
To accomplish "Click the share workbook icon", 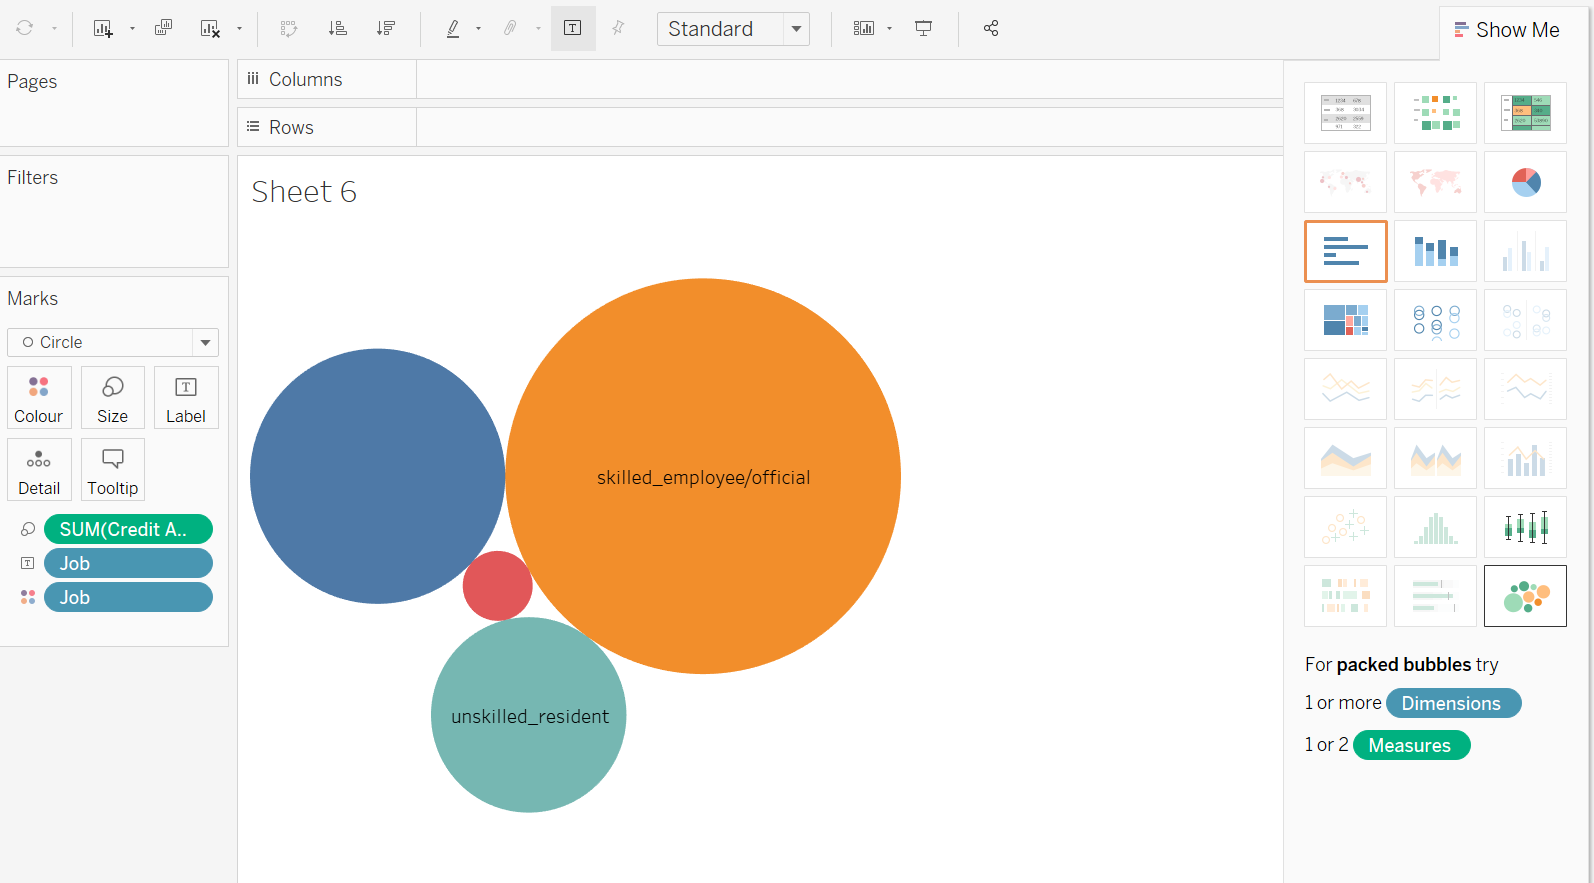I will pos(991,28).
